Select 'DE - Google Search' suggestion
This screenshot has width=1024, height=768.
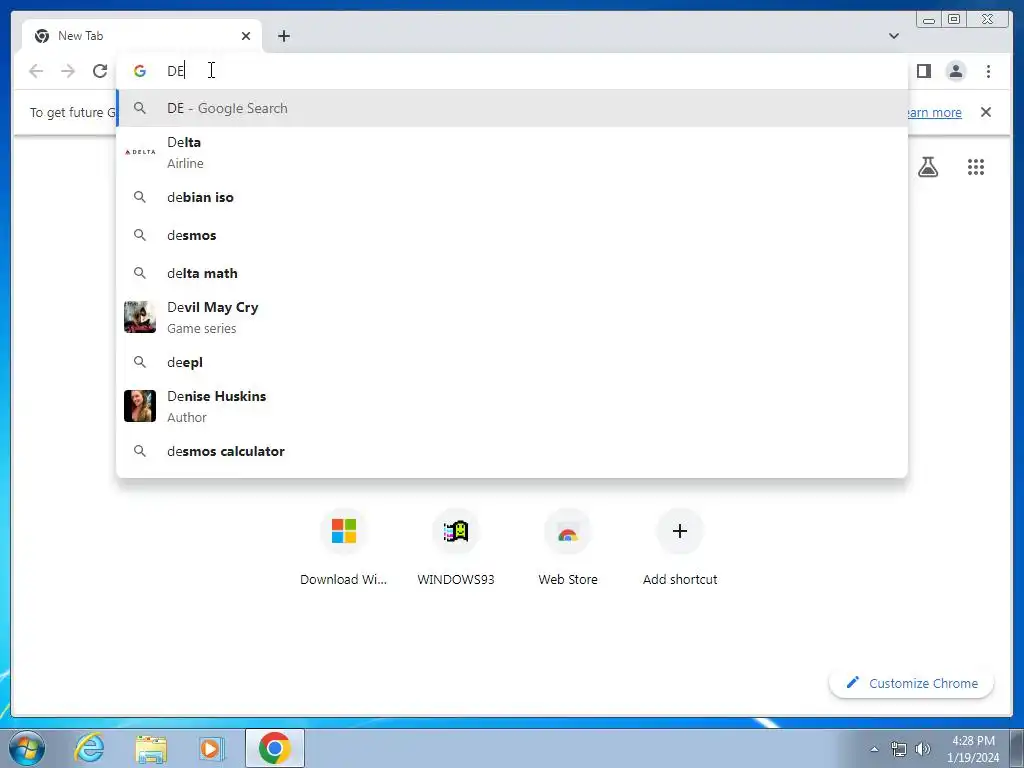512,108
